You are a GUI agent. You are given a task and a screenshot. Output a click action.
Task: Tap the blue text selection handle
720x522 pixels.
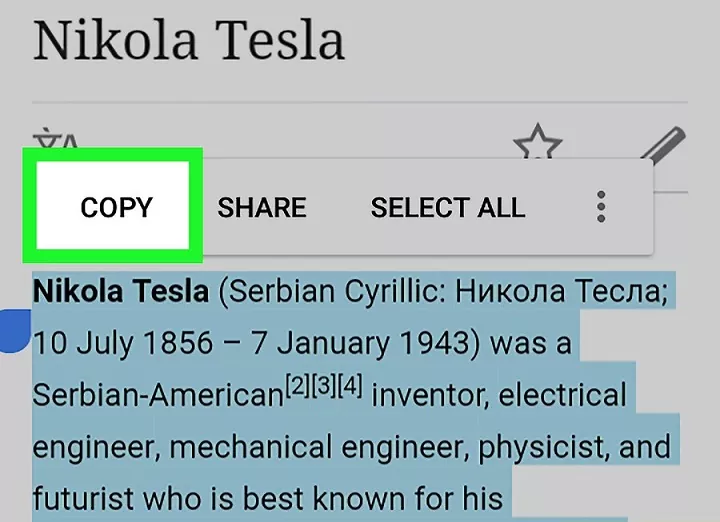pos(15,331)
